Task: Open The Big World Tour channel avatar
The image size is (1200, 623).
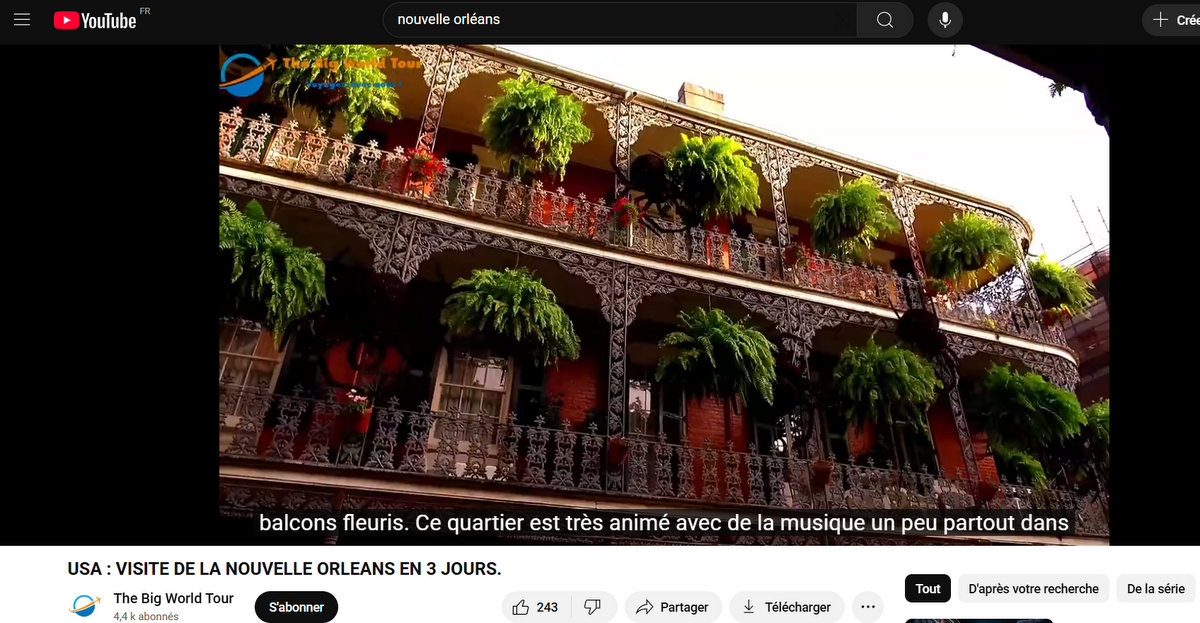Action: pyautogui.click(x=85, y=606)
